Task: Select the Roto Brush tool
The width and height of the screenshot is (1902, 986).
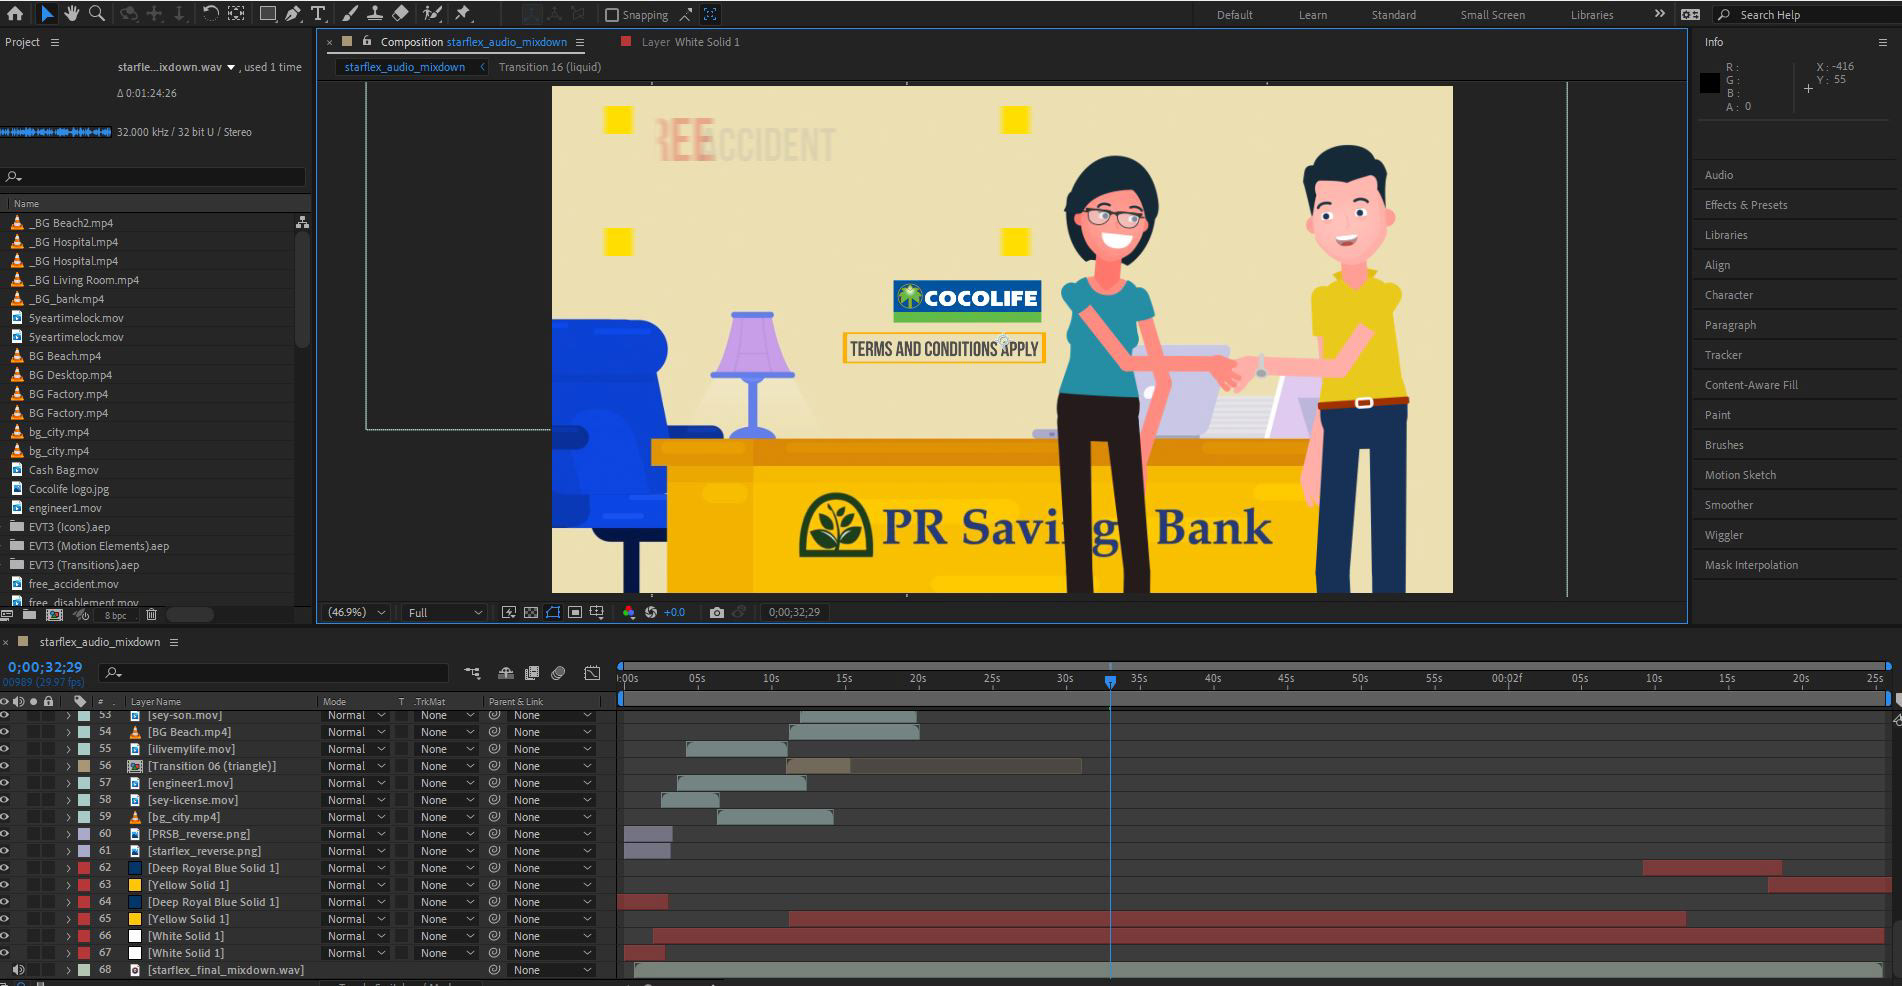Action: [x=432, y=13]
